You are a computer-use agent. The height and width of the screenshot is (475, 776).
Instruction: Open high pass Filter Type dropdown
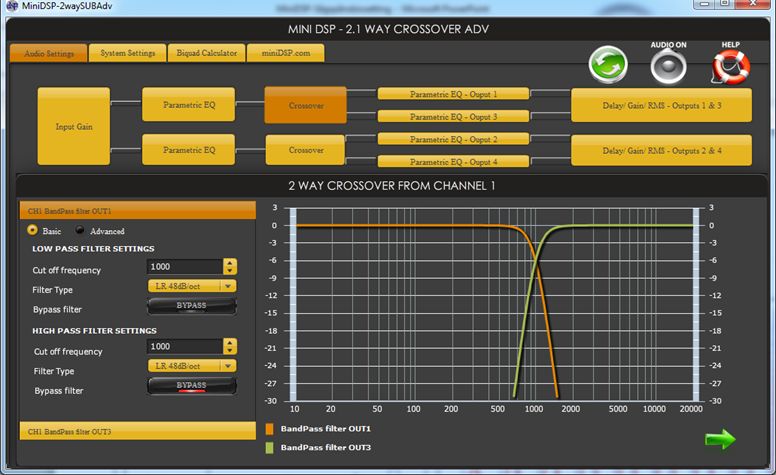pos(192,366)
